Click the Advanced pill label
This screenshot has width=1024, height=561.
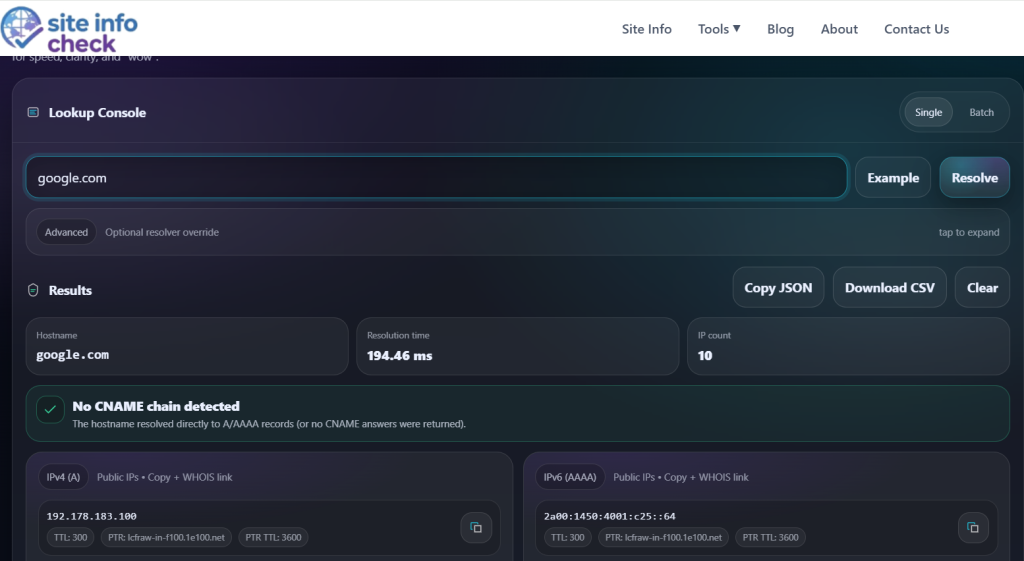tap(67, 232)
